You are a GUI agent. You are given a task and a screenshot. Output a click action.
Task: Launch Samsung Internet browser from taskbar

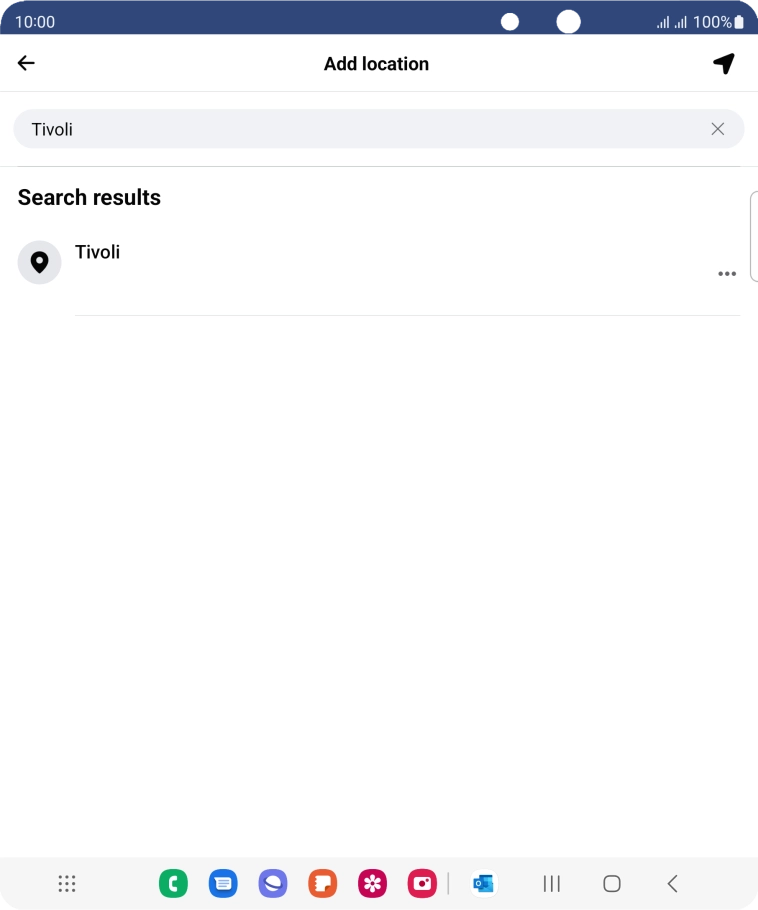pyautogui.click(x=273, y=884)
